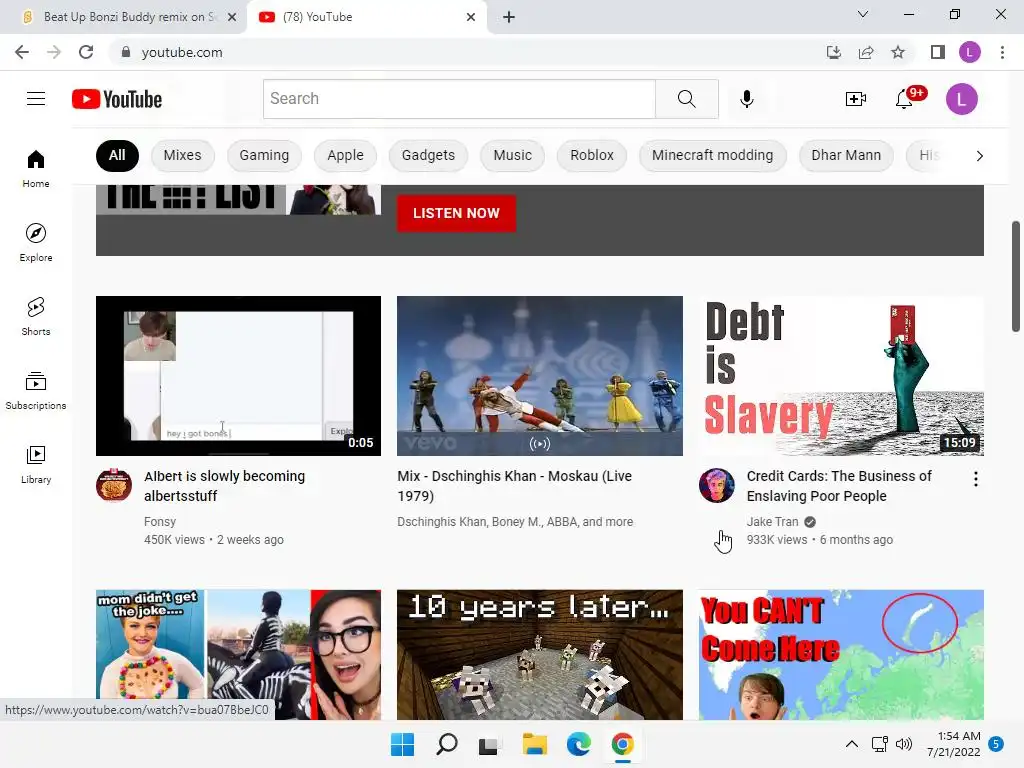Click the page vertical scrollbar thumb
This screenshot has width=1024, height=768.
tap(1016, 276)
